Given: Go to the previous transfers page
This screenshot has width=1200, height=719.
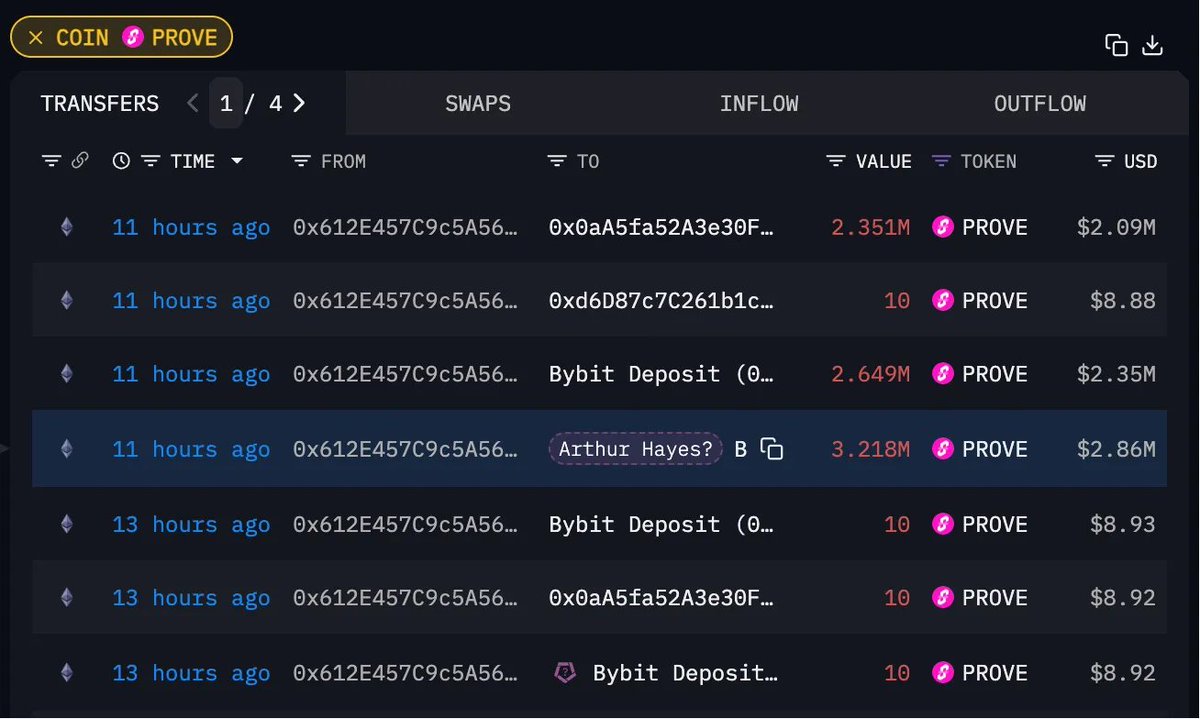Looking at the screenshot, I should [x=193, y=103].
